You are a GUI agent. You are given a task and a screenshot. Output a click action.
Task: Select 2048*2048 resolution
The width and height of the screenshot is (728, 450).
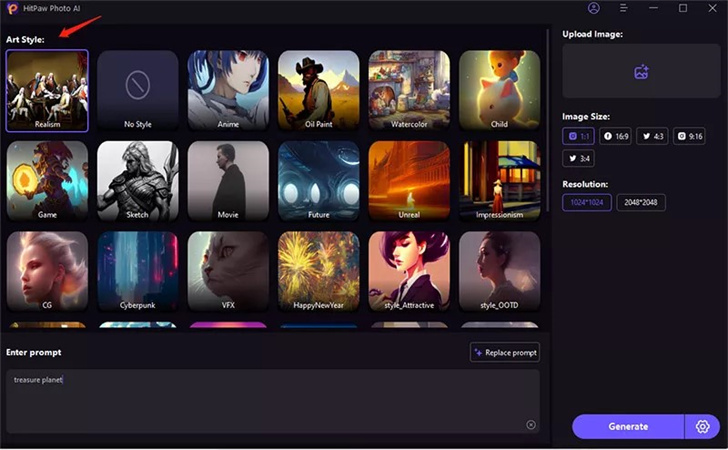pos(641,202)
